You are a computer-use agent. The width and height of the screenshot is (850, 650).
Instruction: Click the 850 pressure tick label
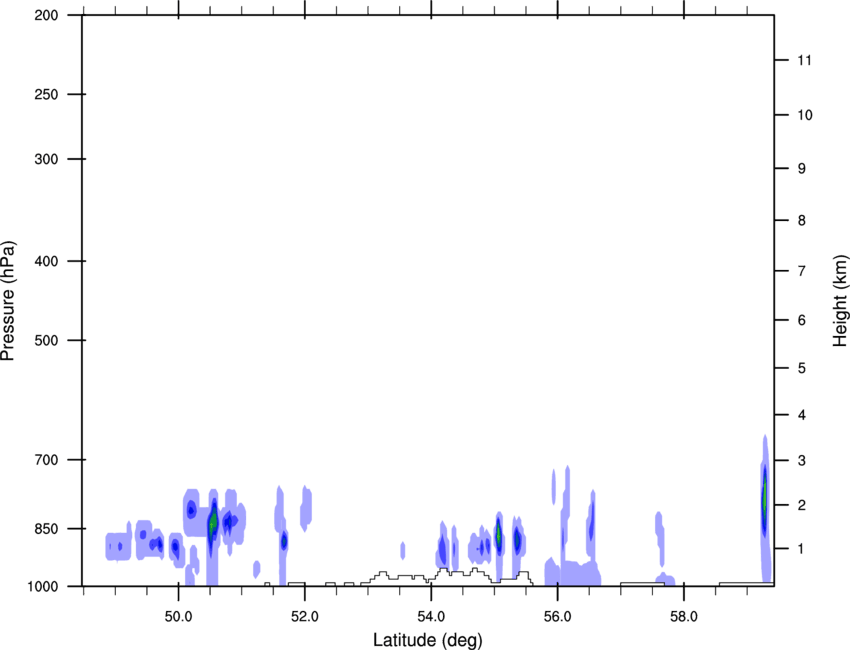(46, 529)
